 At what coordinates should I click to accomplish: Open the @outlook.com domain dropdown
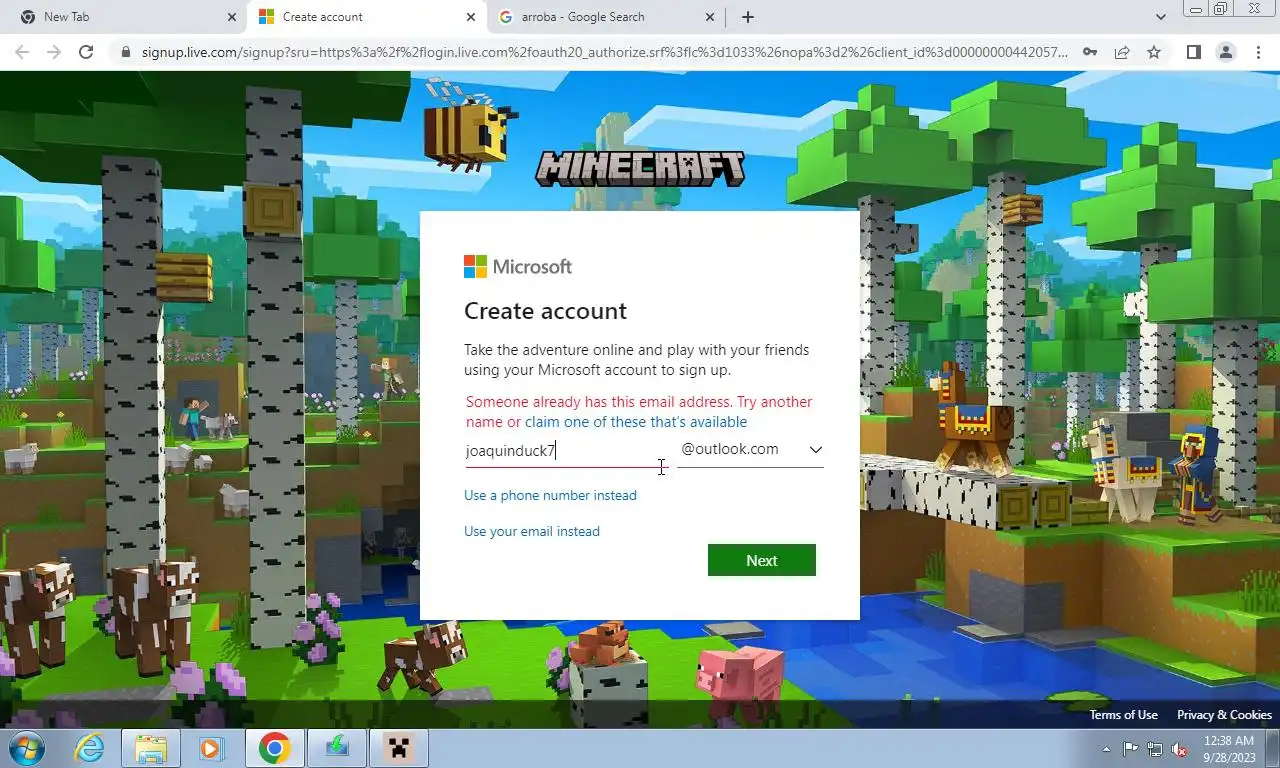point(751,449)
